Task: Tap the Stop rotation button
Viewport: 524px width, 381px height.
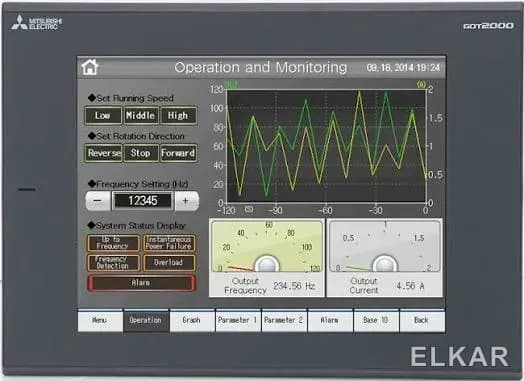Action: tap(141, 153)
